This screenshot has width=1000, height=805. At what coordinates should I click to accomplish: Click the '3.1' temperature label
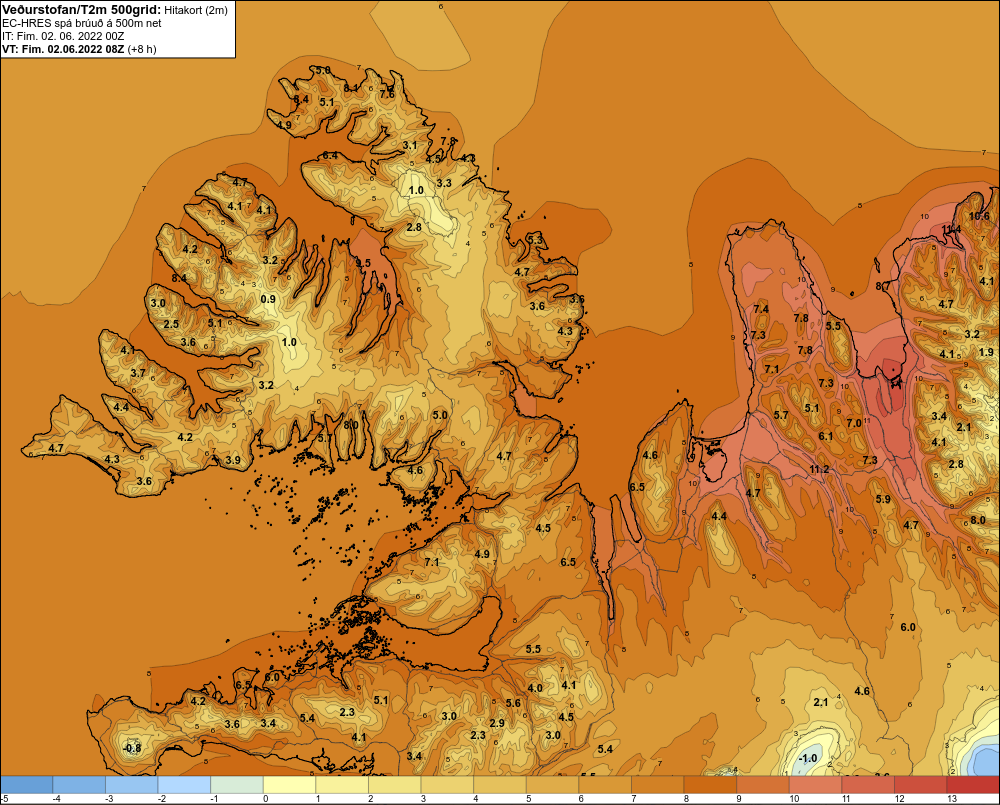(409, 145)
